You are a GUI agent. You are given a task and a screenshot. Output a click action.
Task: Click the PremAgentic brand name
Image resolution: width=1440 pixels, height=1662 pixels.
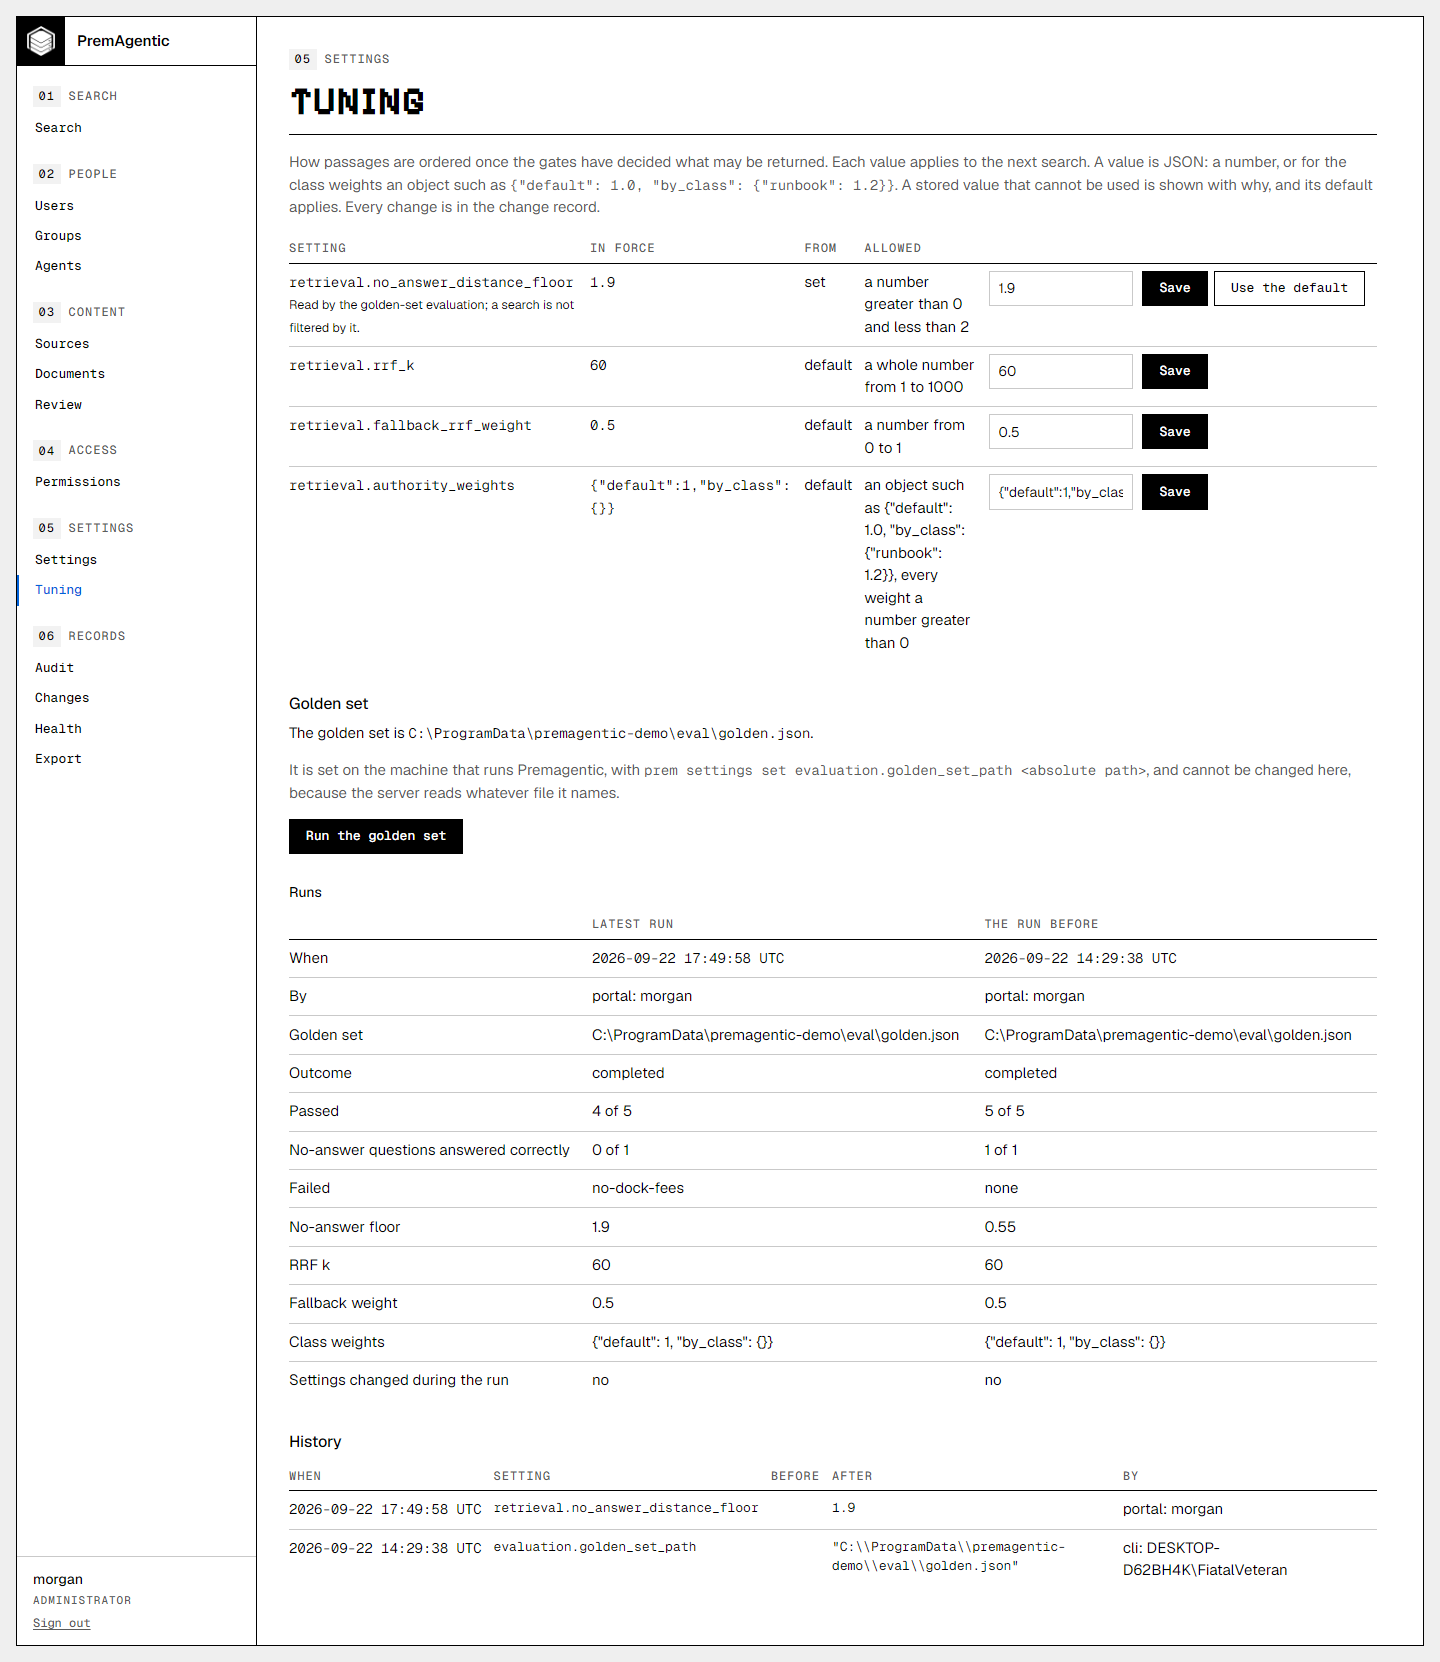(123, 41)
